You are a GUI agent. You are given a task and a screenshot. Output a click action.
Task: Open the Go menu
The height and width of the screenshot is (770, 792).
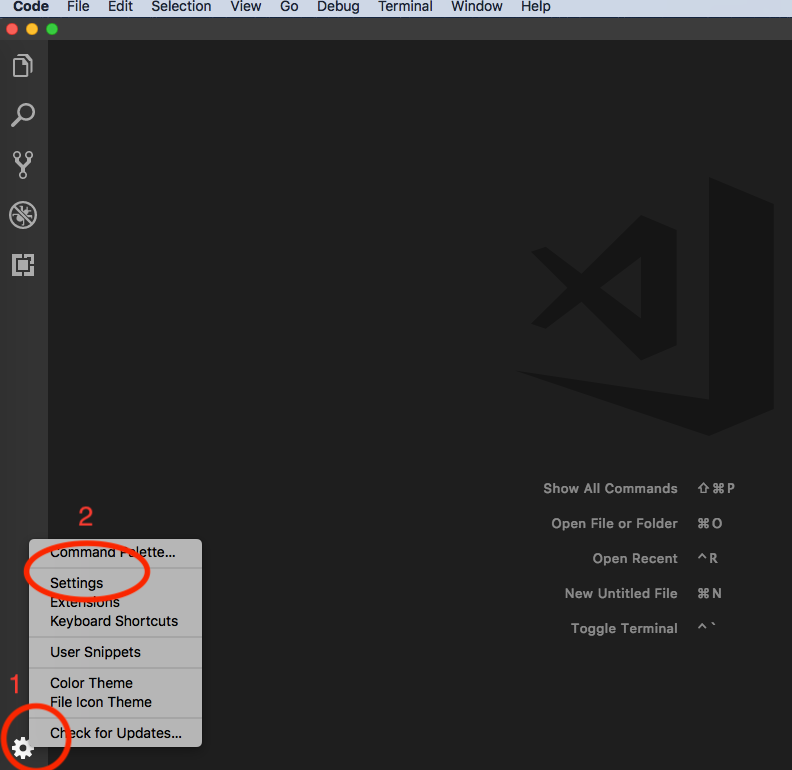click(x=289, y=7)
